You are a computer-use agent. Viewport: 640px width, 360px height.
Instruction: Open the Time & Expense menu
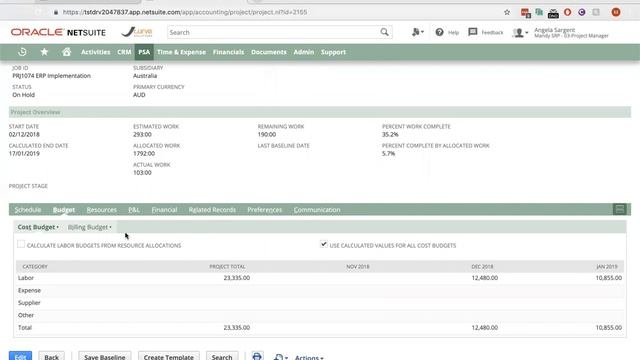(181, 52)
